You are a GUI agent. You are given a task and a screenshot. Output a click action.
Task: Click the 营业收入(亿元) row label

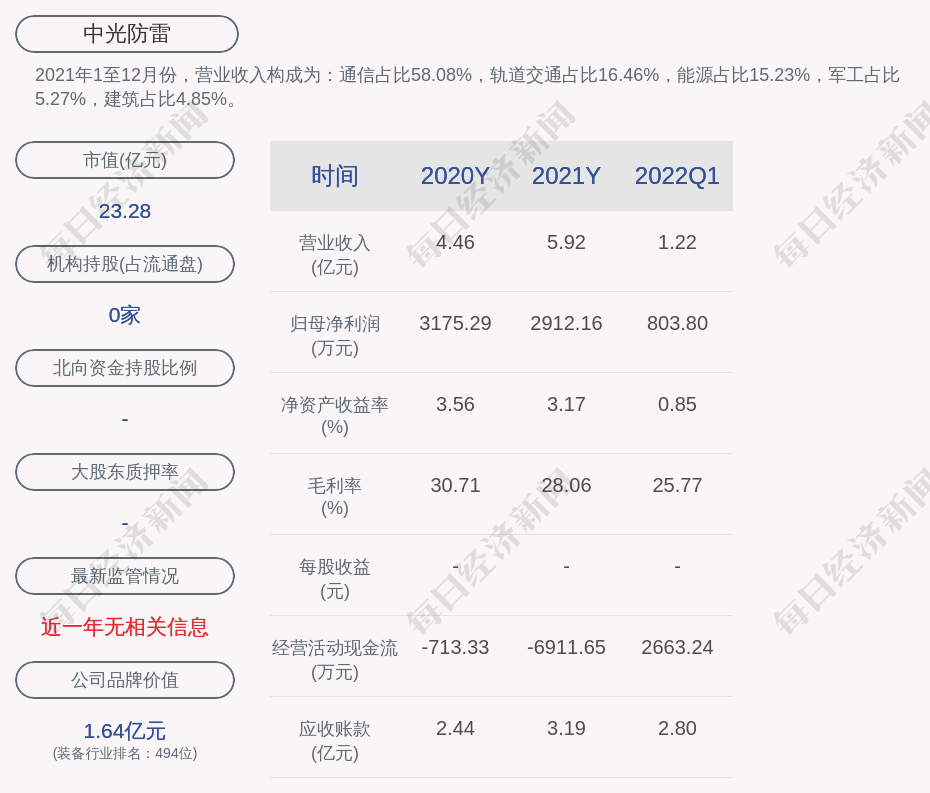click(335, 254)
